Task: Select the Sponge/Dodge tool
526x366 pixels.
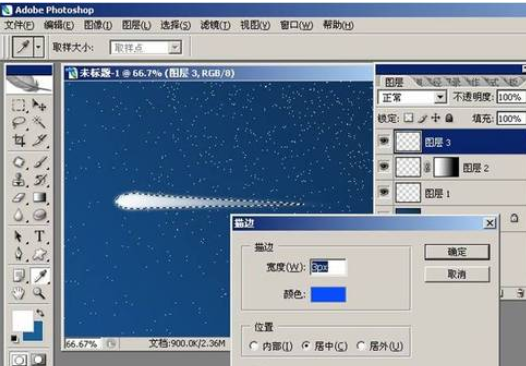Action: tap(40, 215)
